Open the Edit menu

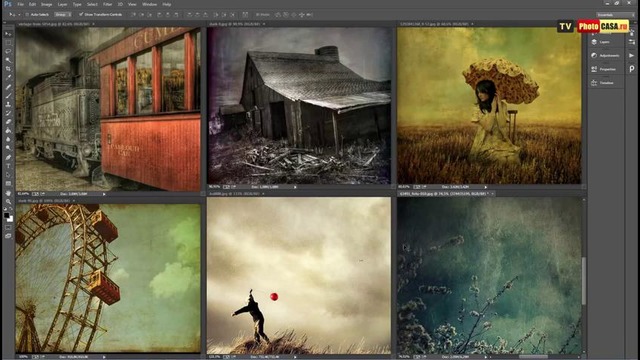click(32, 4)
